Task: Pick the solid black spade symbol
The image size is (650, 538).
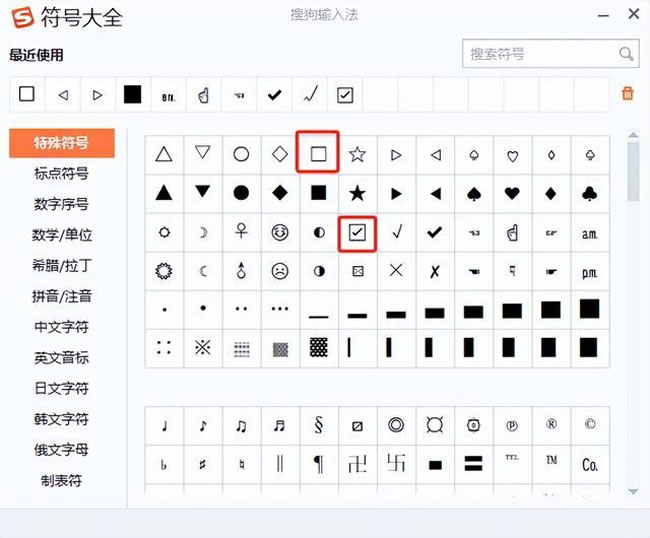Action: [473, 193]
